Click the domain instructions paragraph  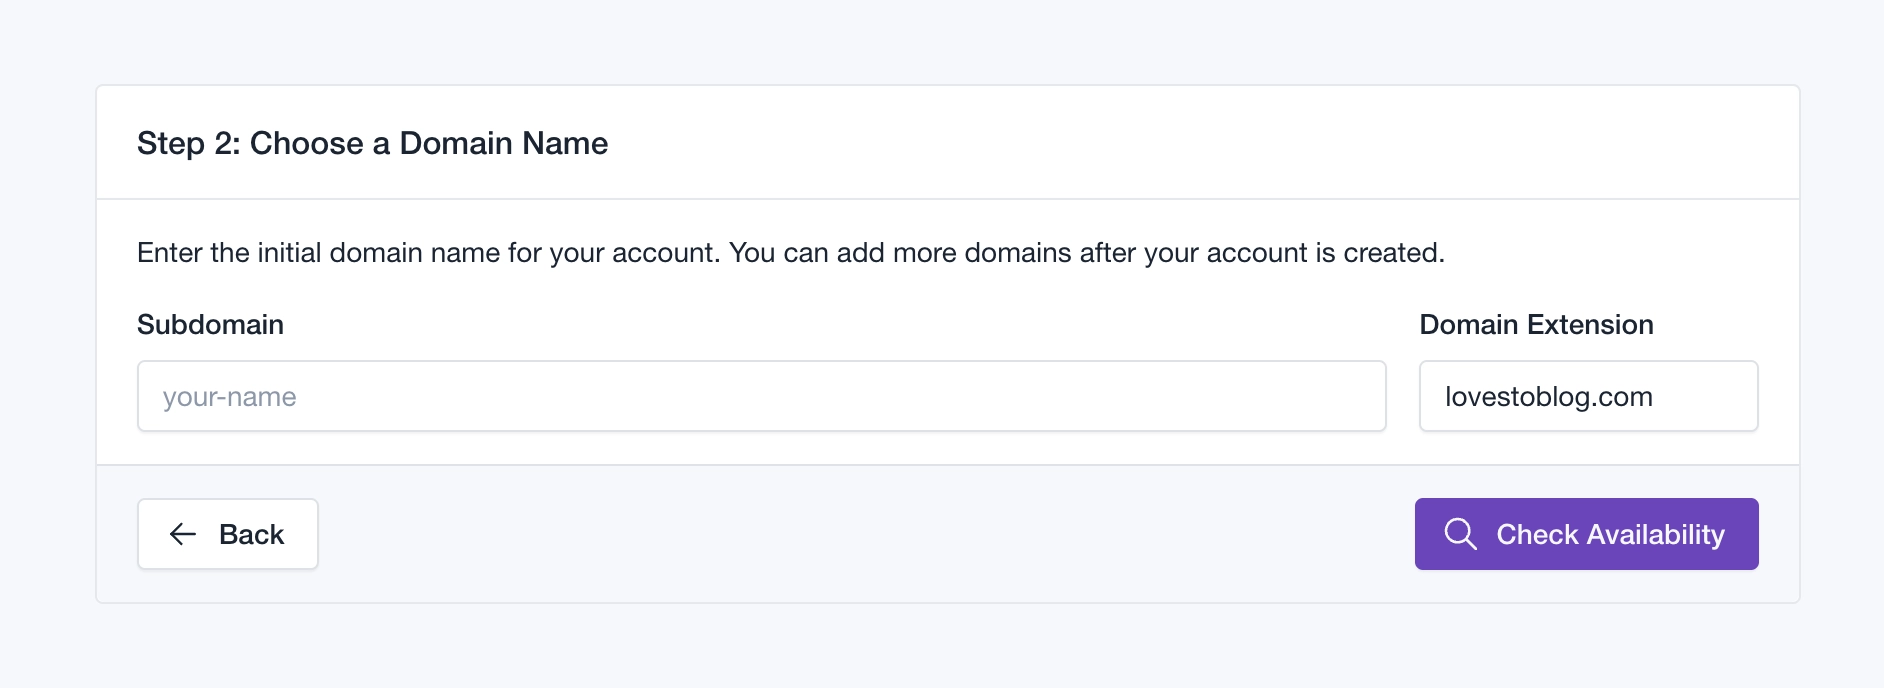[790, 253]
